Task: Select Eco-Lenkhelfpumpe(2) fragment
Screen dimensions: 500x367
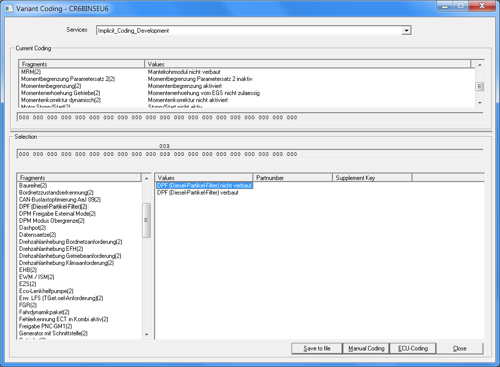Action: pos(46,291)
